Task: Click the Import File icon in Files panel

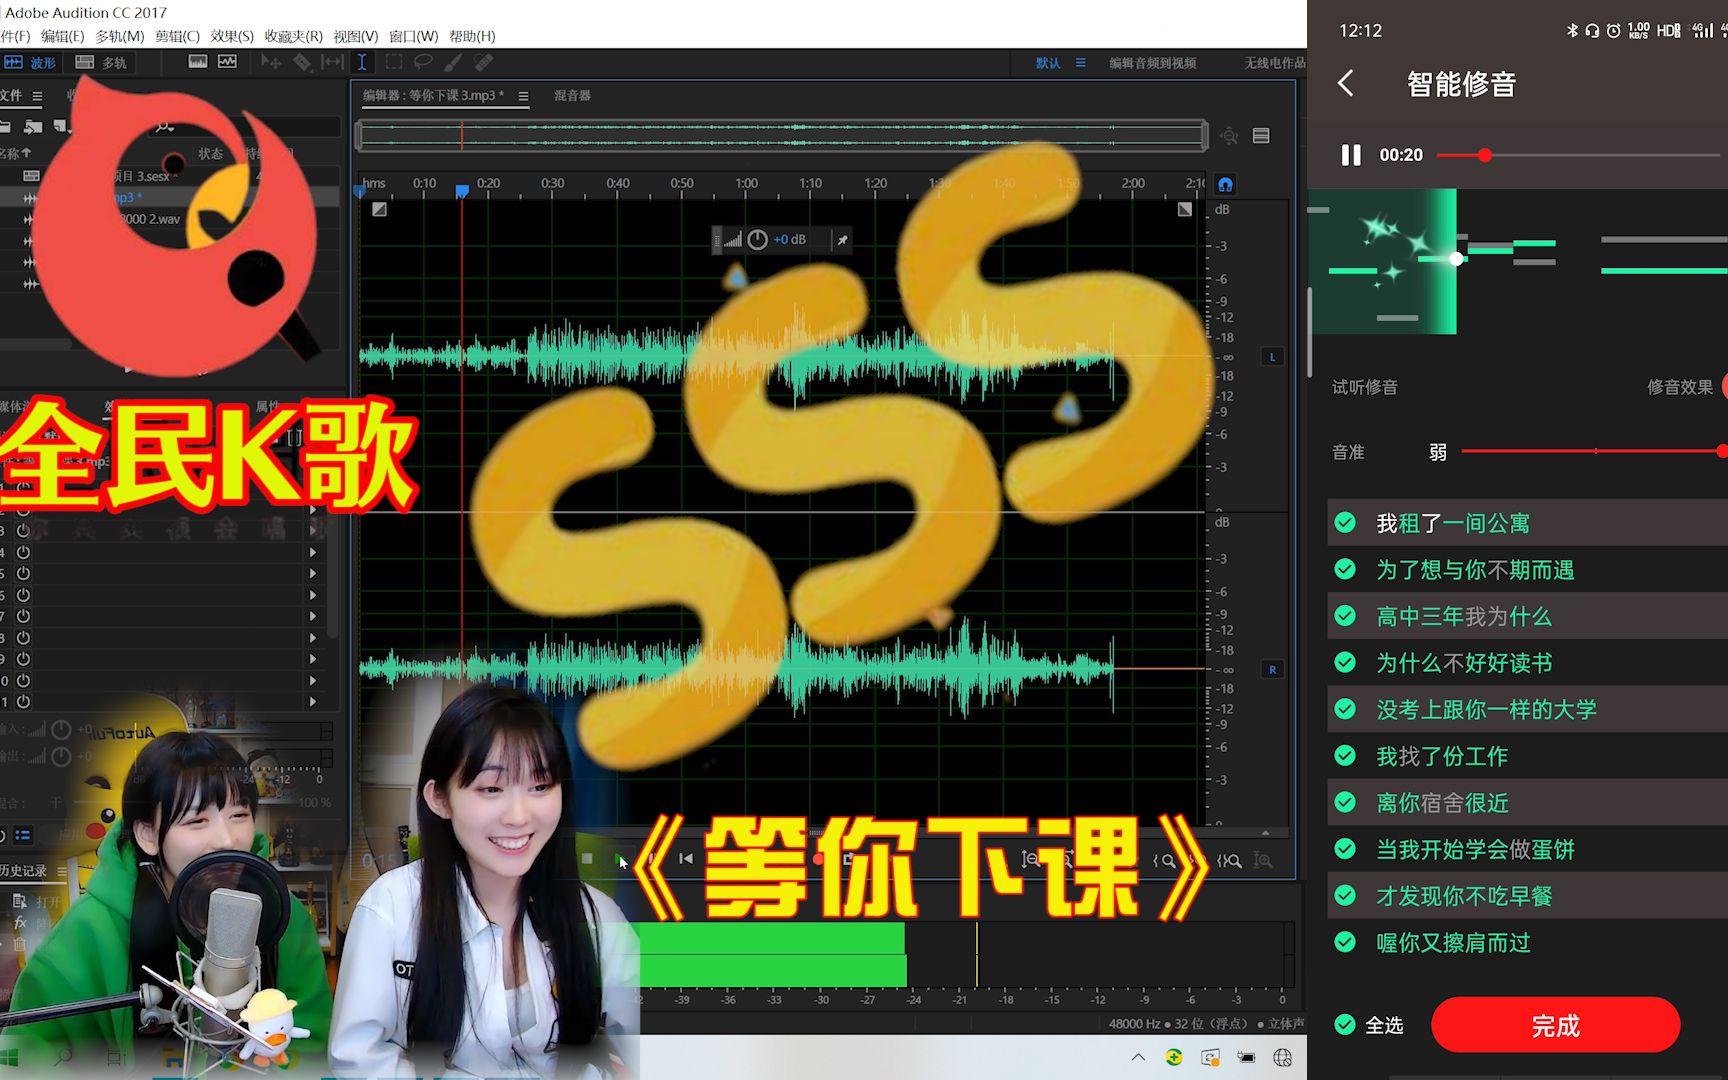Action: tap(33, 126)
